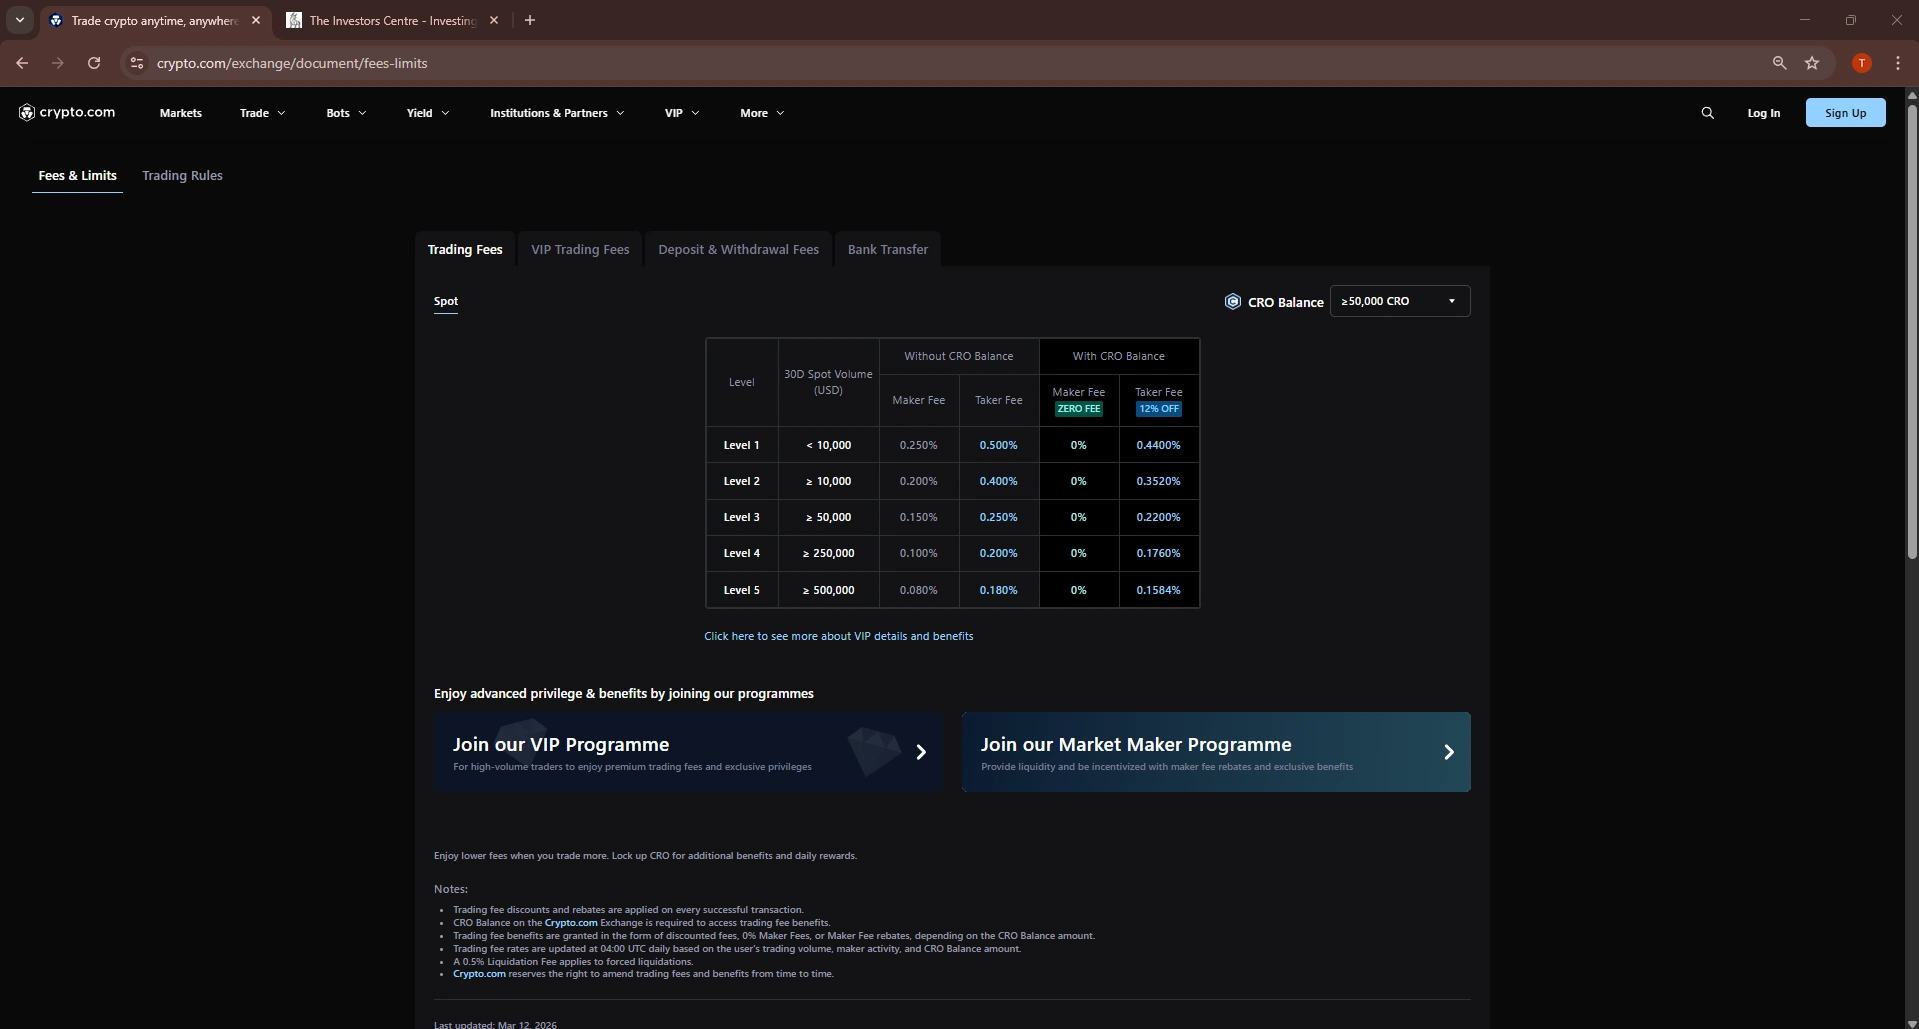Click the Log In button
This screenshot has width=1919, height=1029.
click(x=1763, y=113)
